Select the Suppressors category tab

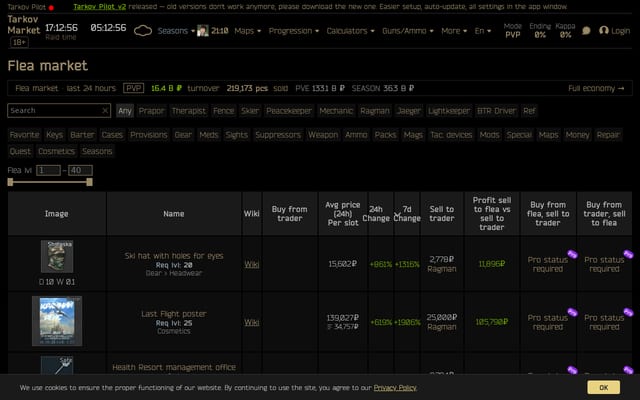[x=278, y=135]
